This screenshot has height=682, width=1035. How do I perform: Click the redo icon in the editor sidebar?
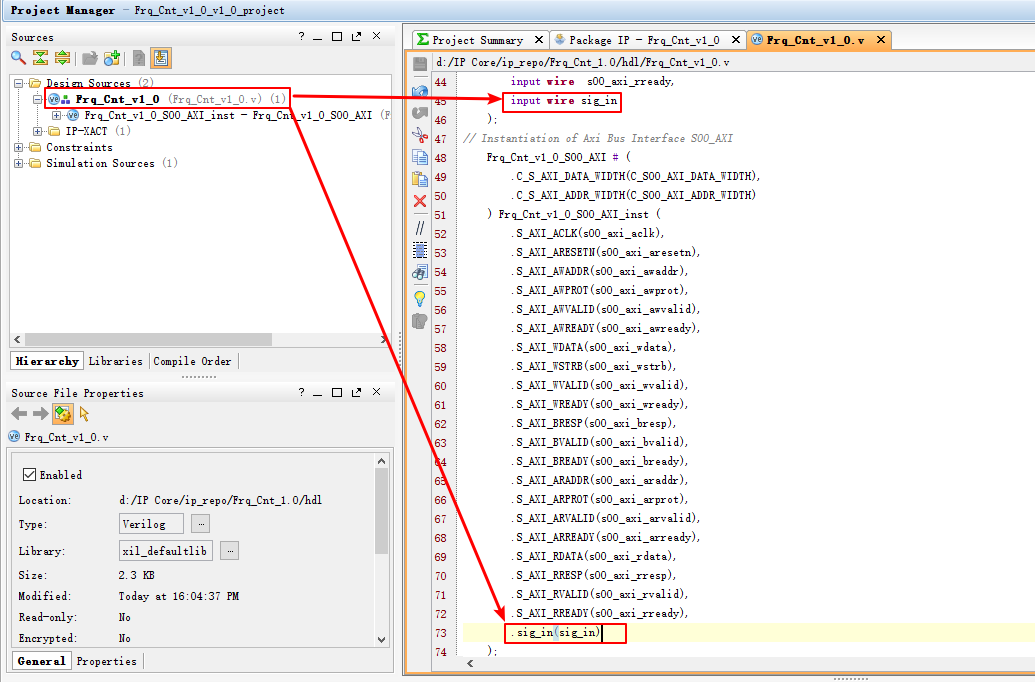(420, 113)
